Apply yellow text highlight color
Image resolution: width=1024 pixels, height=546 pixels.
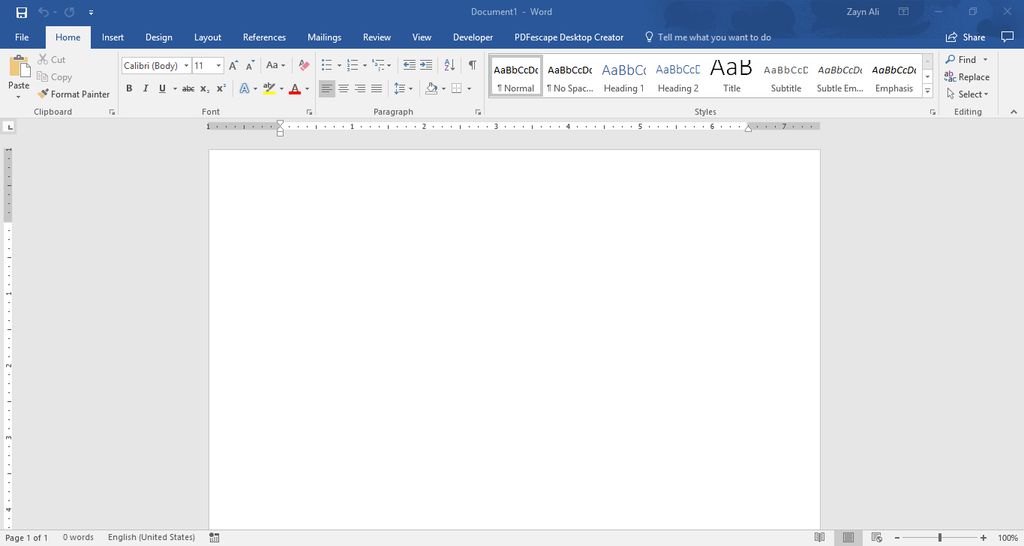pos(269,88)
